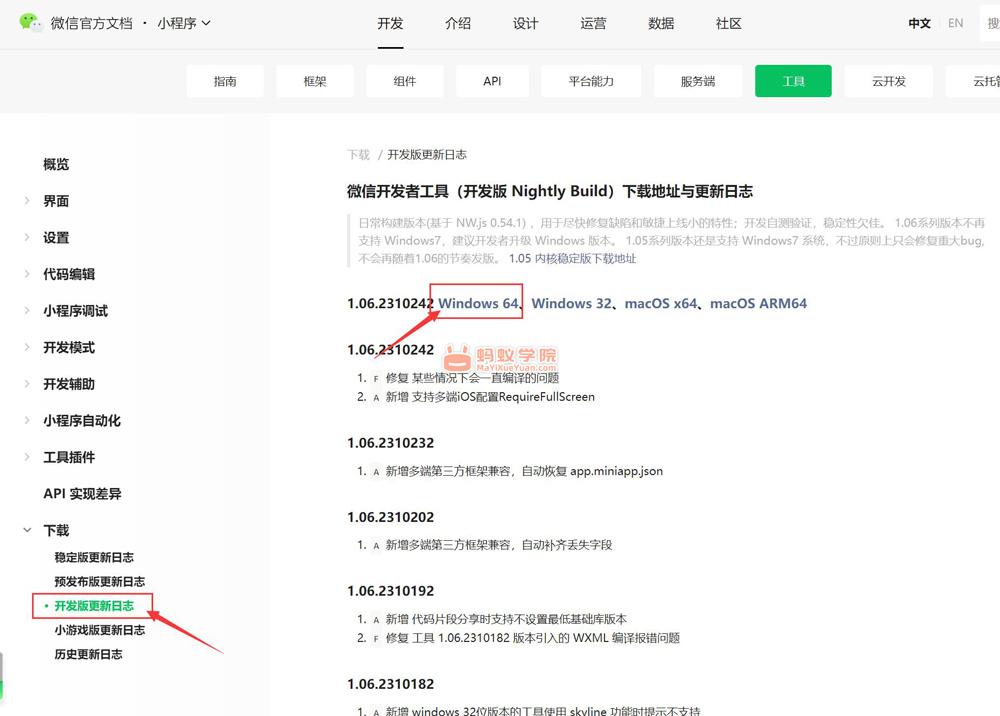Download the macOS x64 build
1000x716 pixels.
pyautogui.click(x=661, y=303)
